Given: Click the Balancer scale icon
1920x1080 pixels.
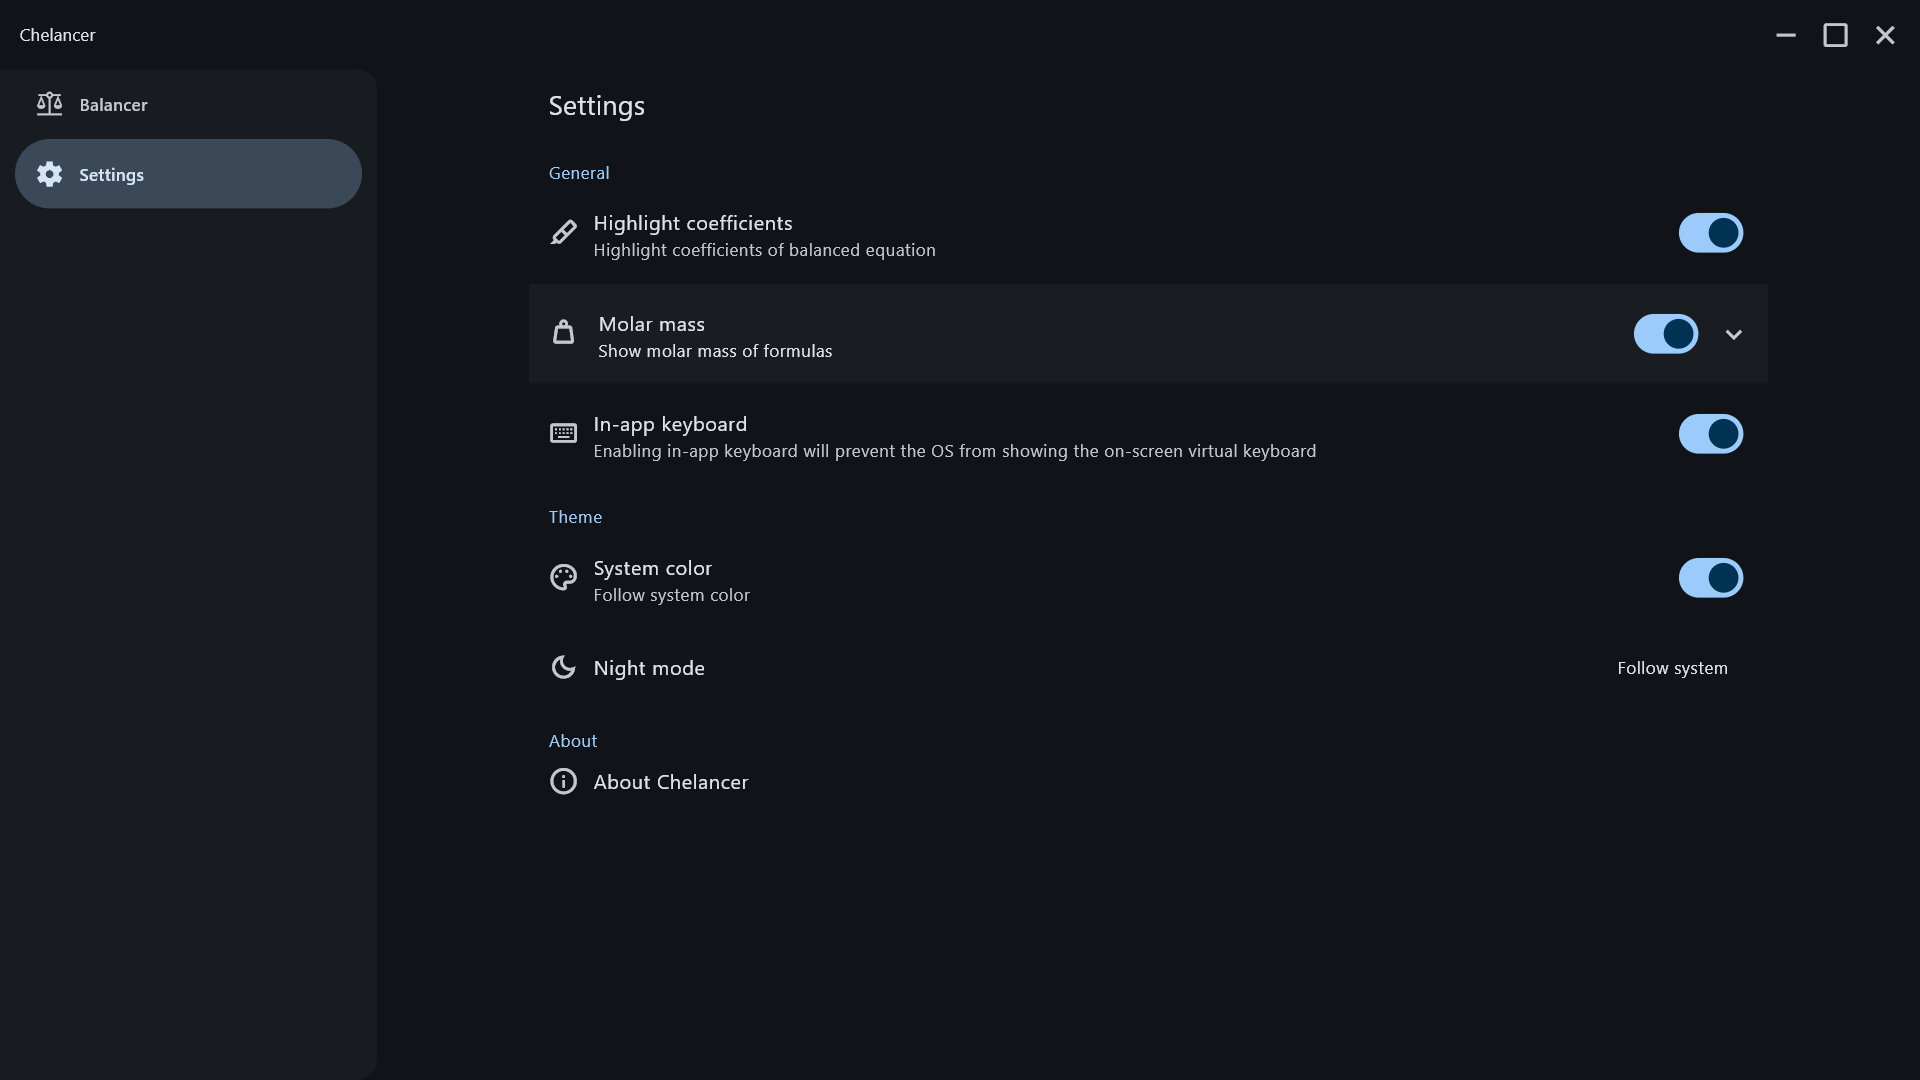Looking at the screenshot, I should (x=49, y=104).
